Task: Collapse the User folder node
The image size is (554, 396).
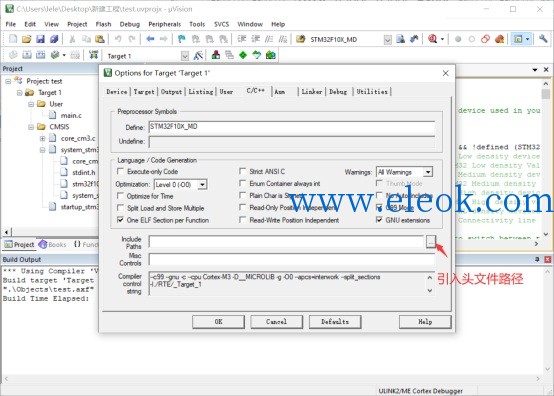Action: click(x=31, y=104)
